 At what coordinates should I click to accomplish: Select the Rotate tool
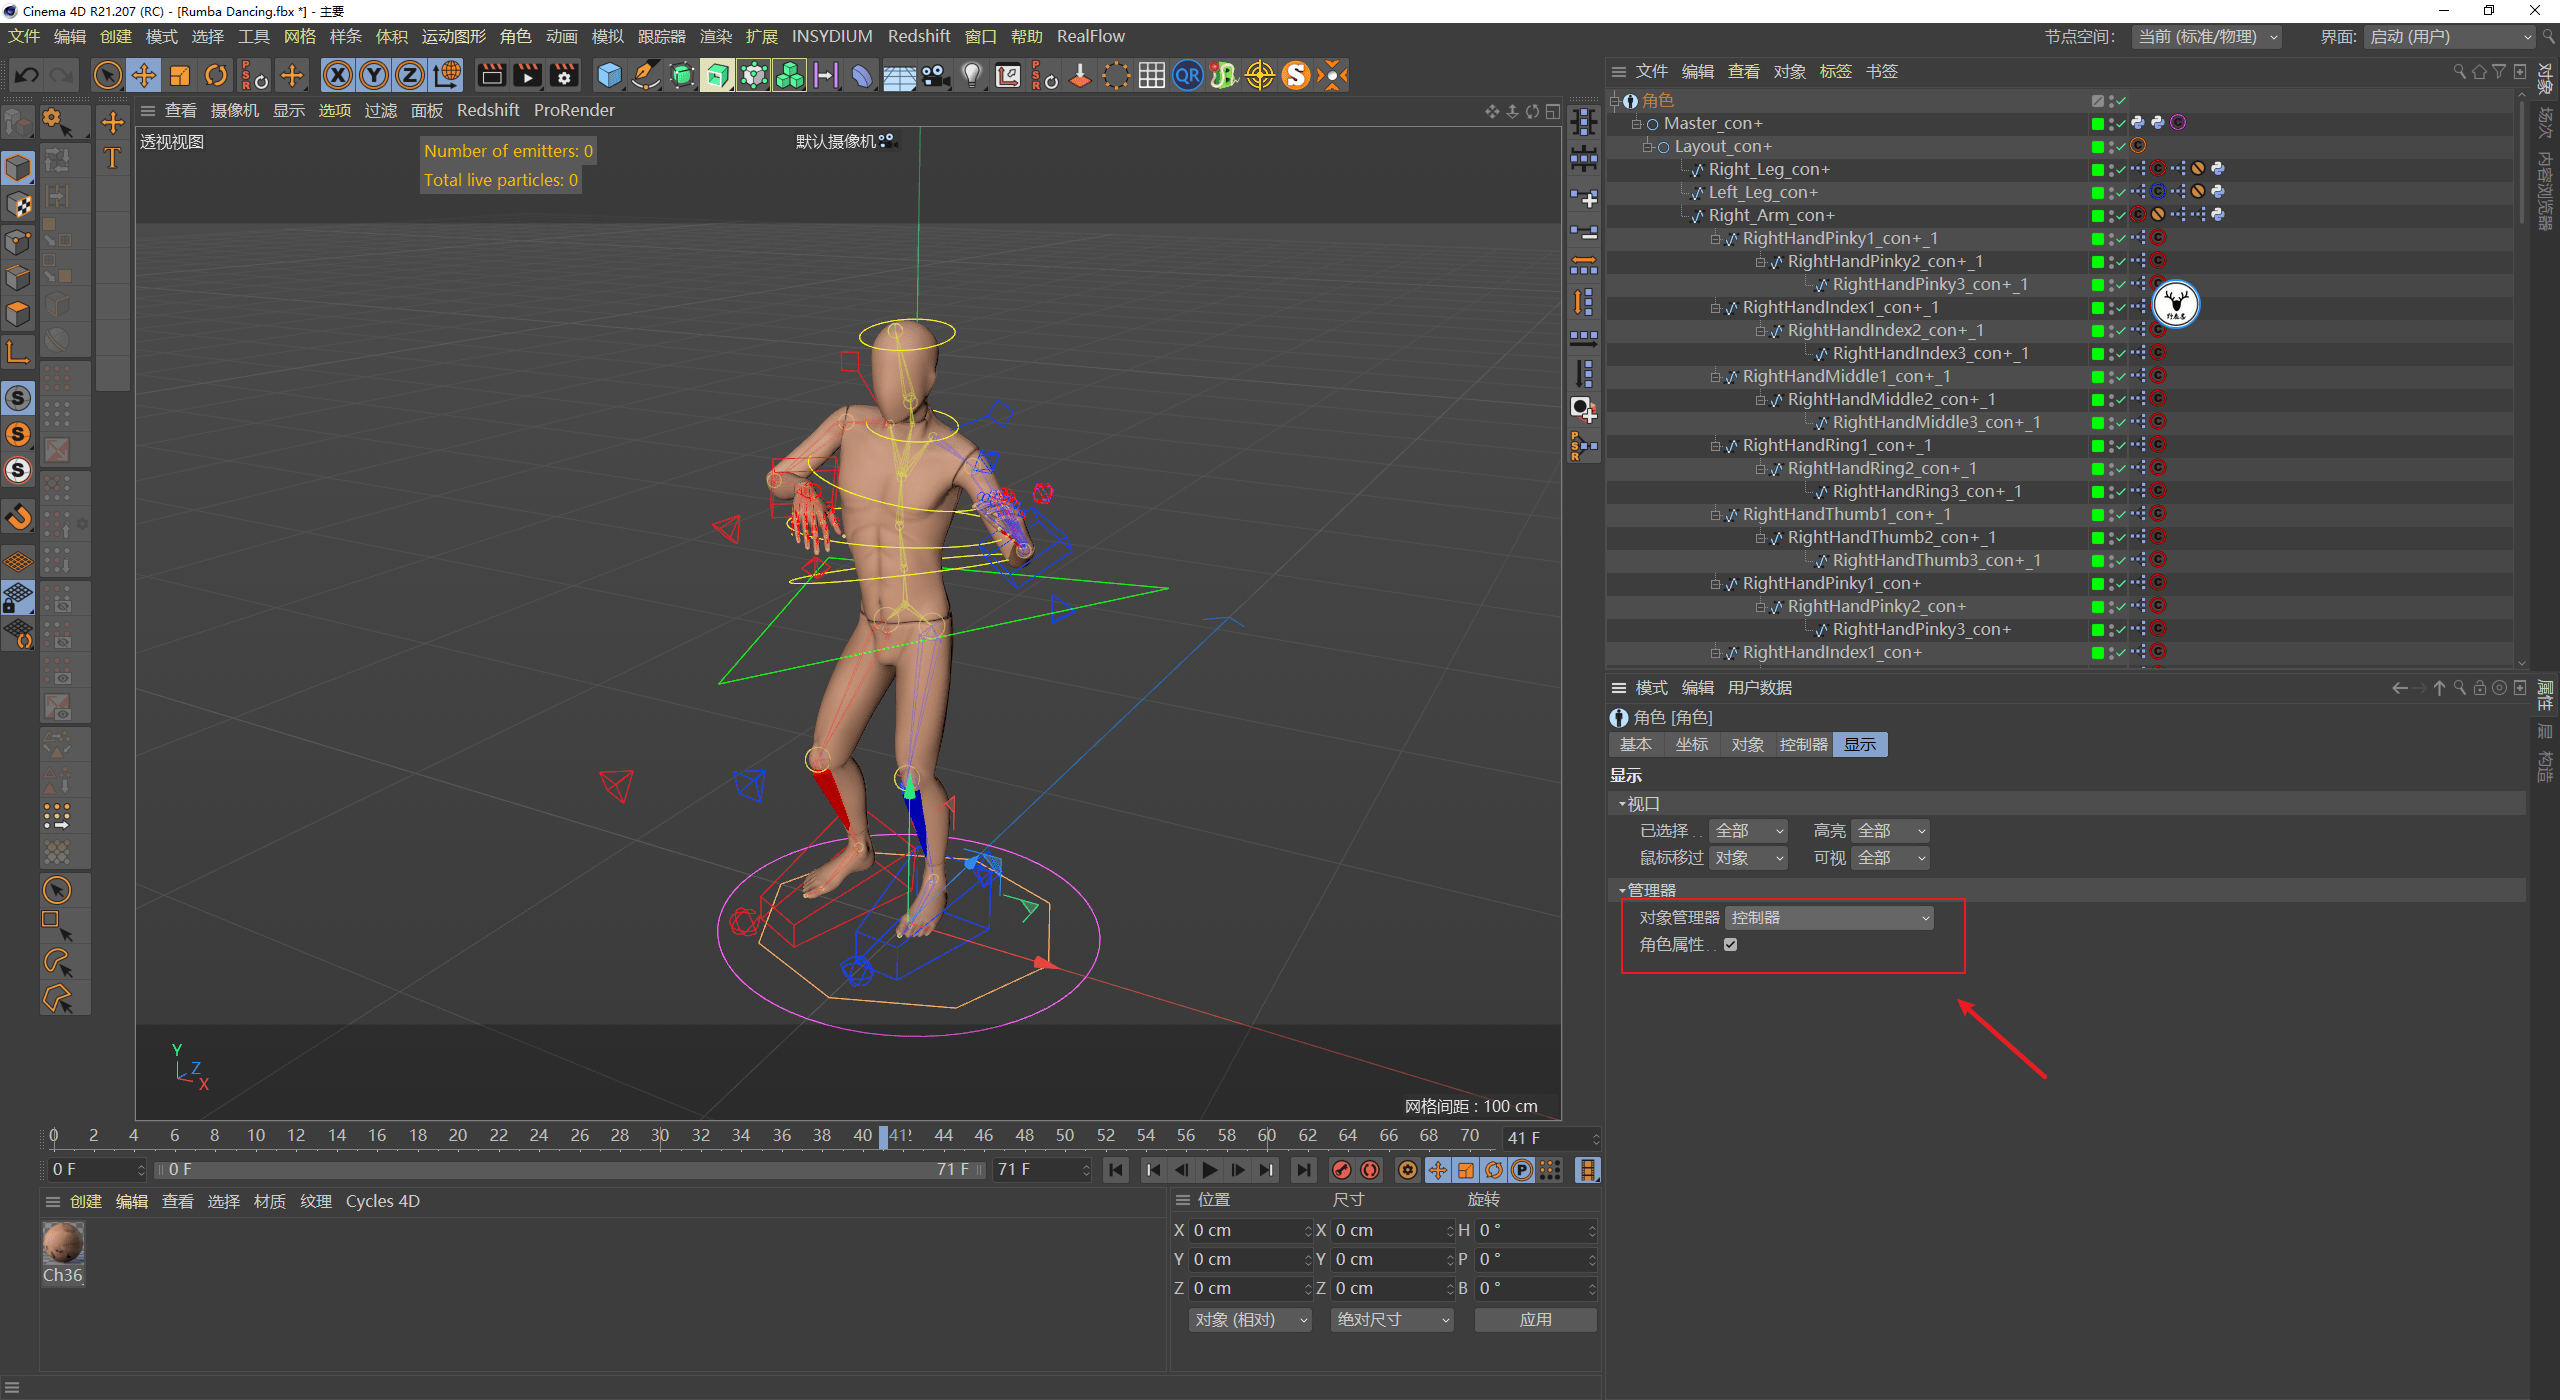(x=216, y=75)
